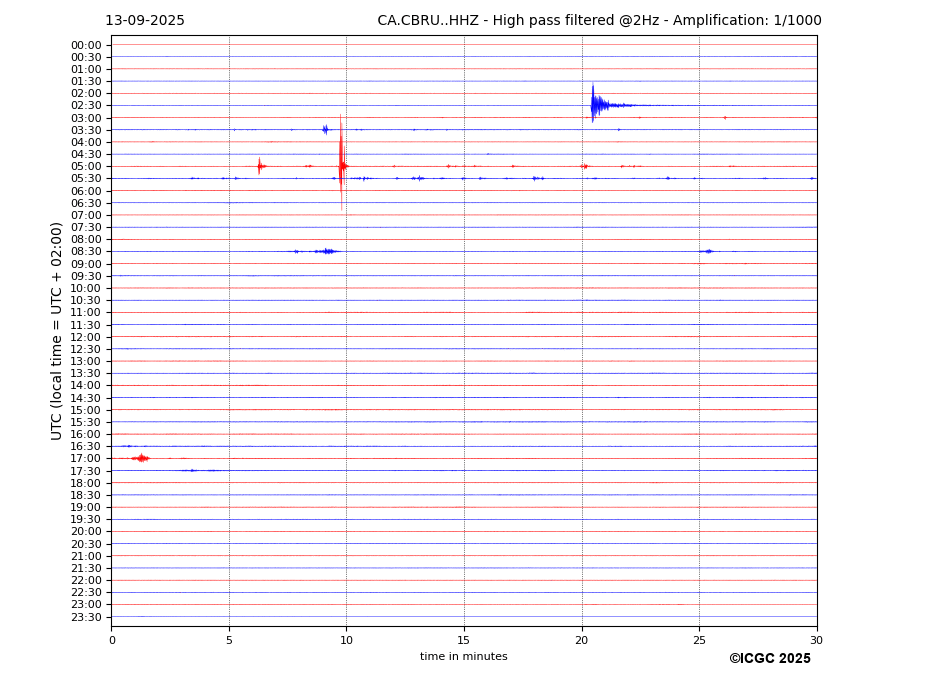
Task: Click the 00:00 time row label
Action: [86, 46]
